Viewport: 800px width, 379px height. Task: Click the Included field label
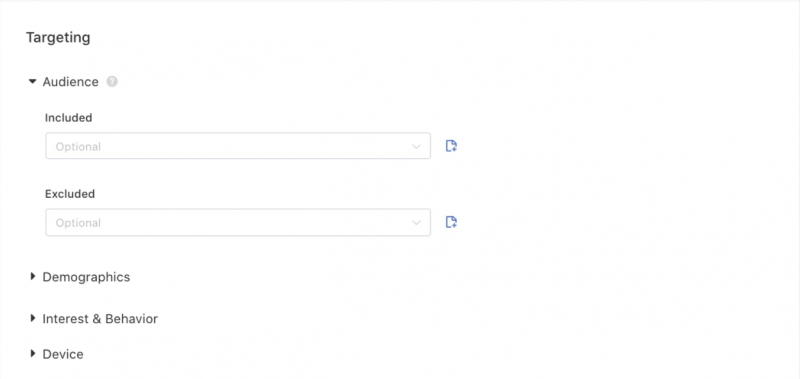(69, 118)
